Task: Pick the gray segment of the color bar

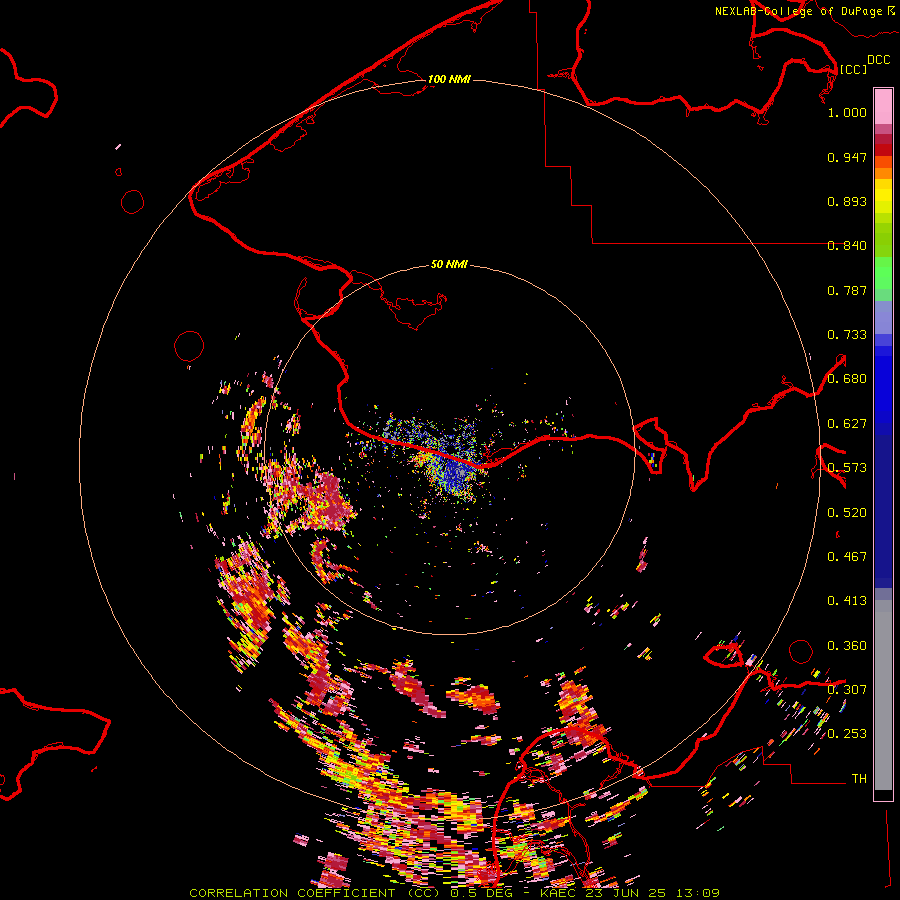Action: coord(883,695)
